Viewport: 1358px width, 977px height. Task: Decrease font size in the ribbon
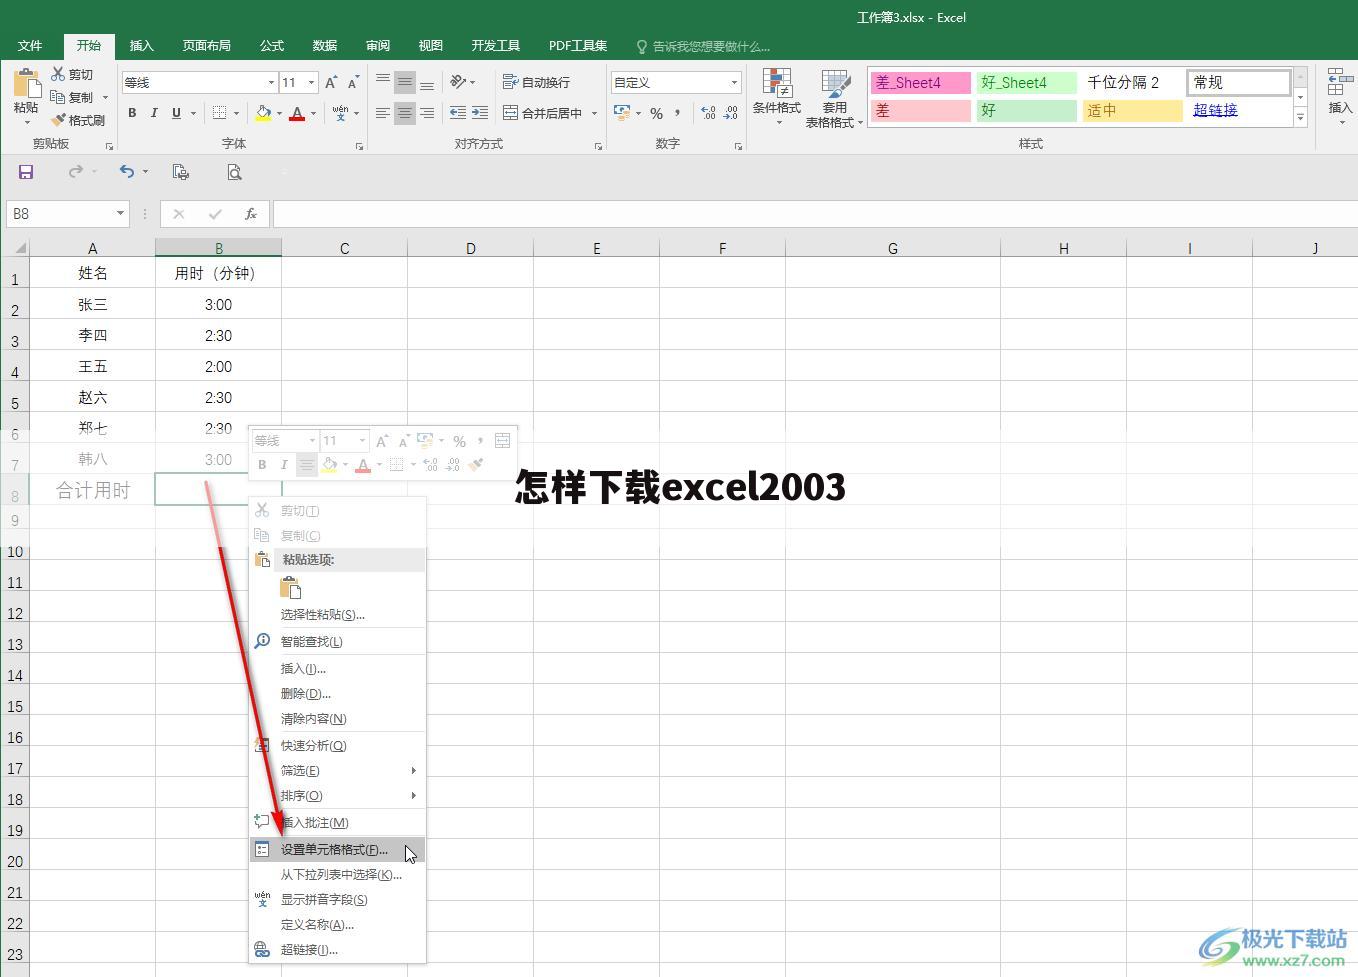click(x=353, y=83)
